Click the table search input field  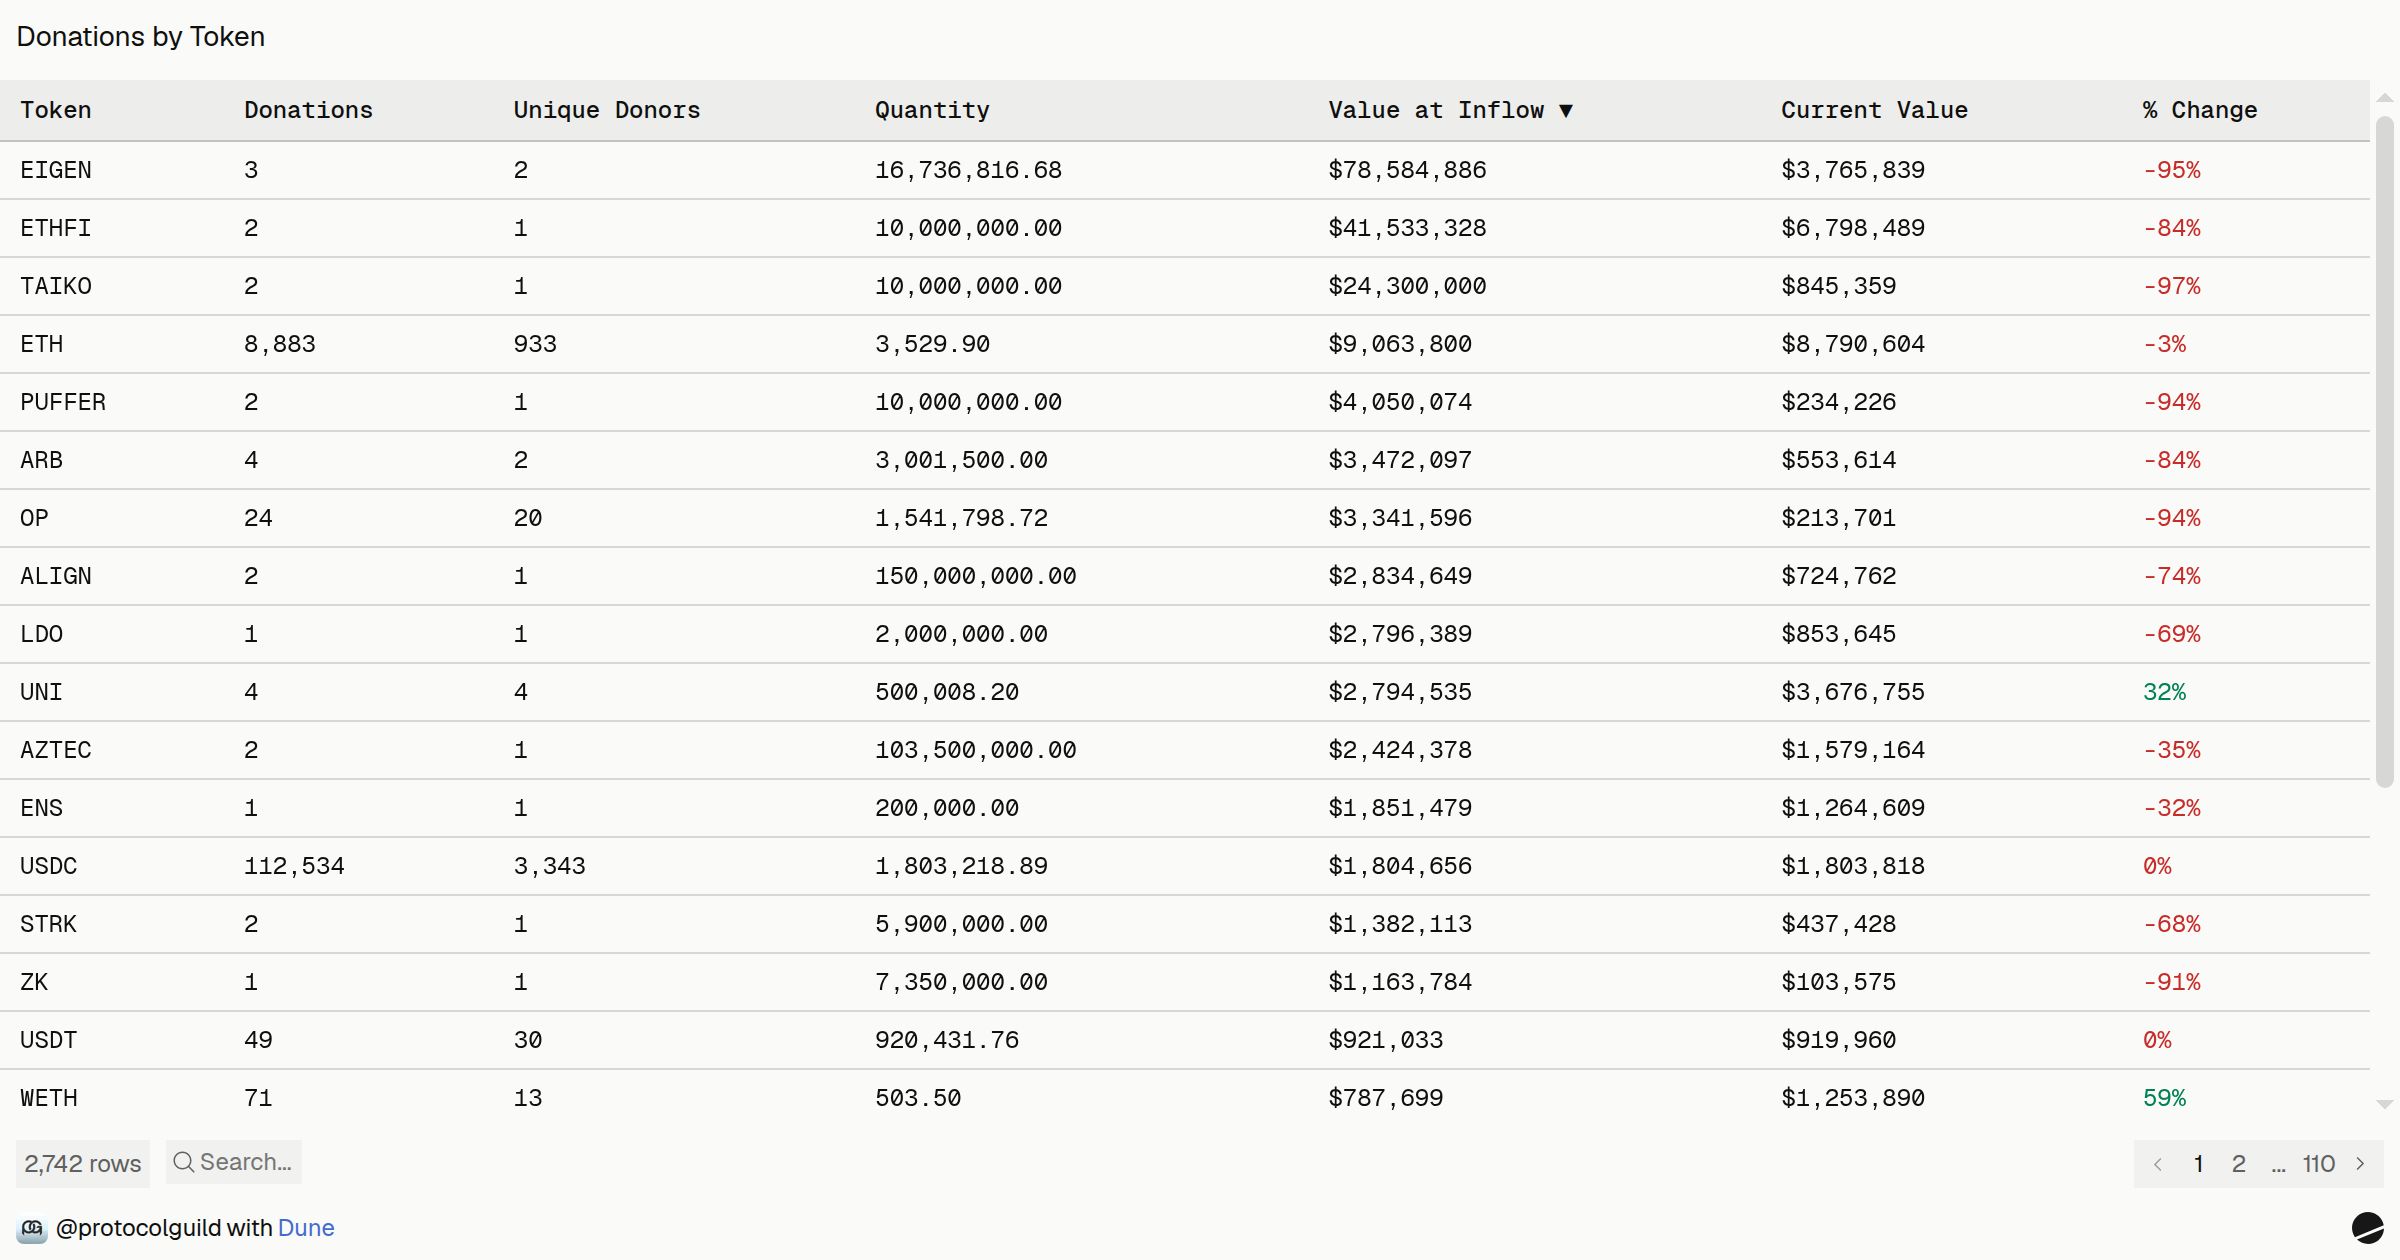[x=234, y=1162]
